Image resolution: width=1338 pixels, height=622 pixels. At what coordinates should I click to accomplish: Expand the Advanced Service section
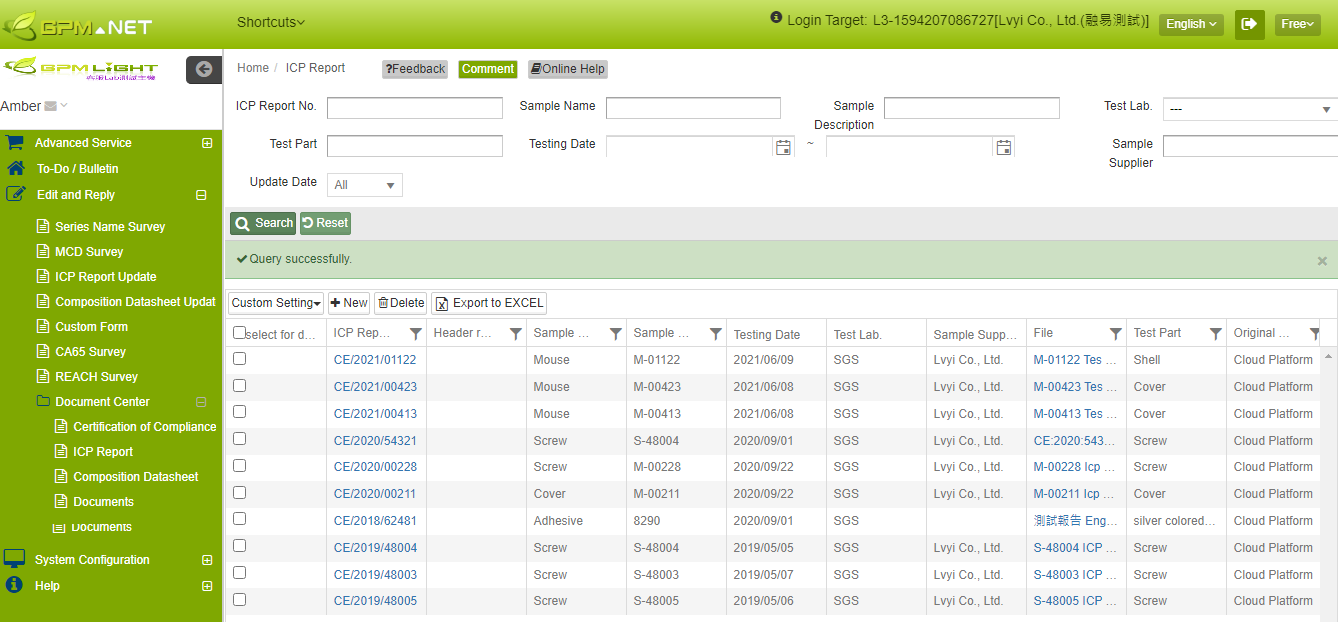[207, 143]
